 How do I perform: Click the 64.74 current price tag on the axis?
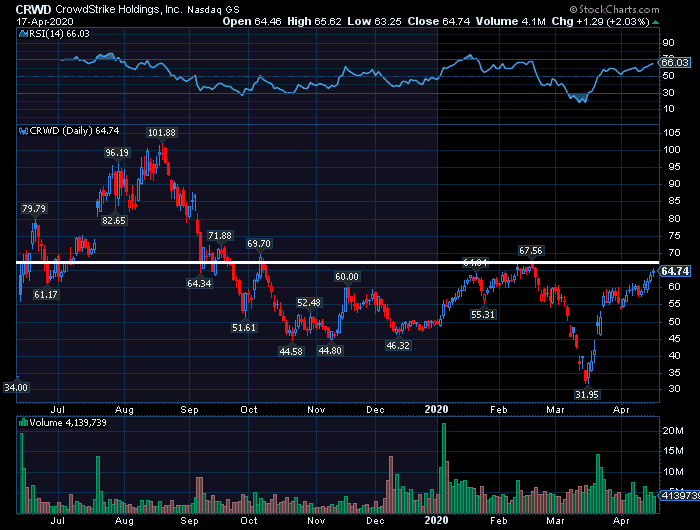pos(675,271)
